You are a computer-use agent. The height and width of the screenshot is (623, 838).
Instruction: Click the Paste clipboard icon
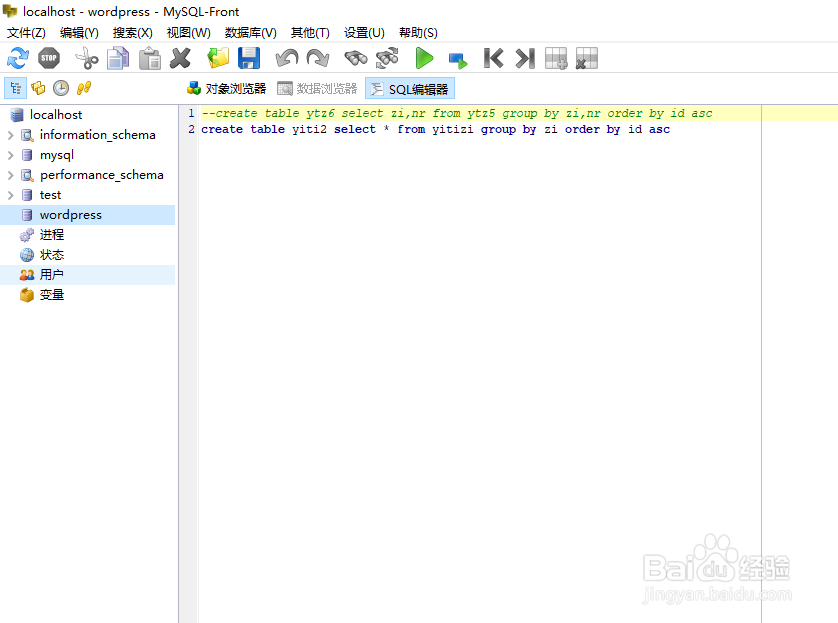click(150, 58)
